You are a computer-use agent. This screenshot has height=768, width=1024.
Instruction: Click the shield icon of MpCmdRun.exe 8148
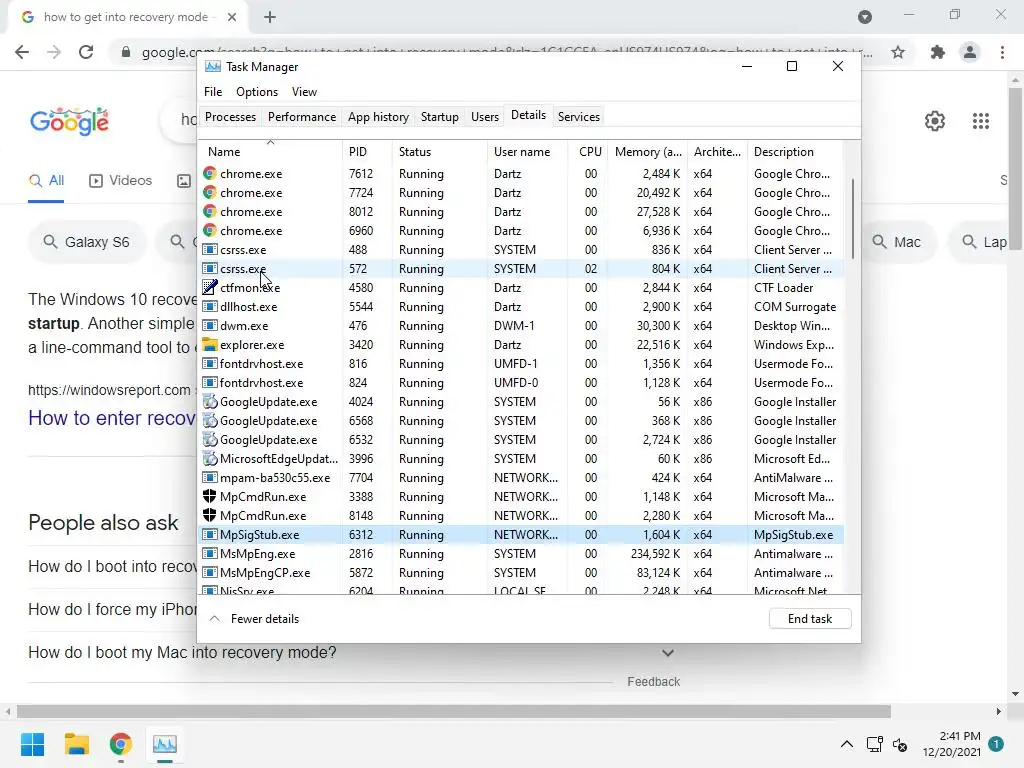click(x=210, y=515)
